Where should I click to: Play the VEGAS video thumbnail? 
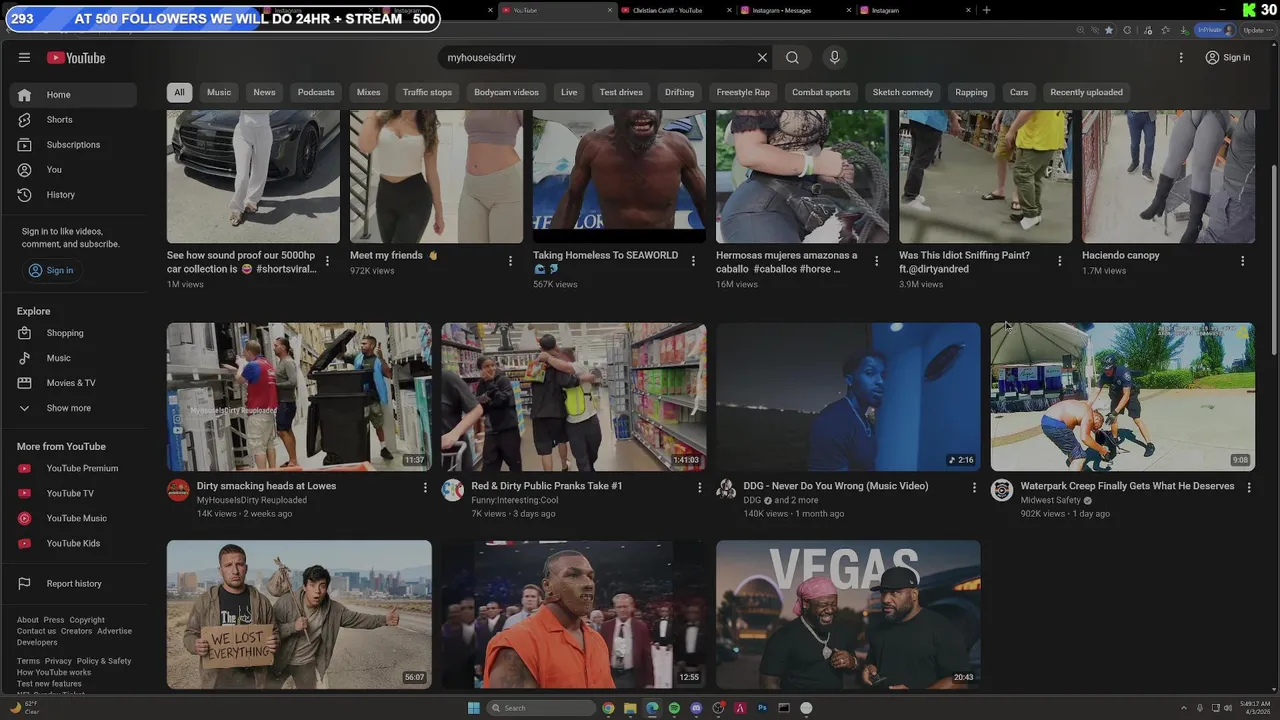pos(848,614)
